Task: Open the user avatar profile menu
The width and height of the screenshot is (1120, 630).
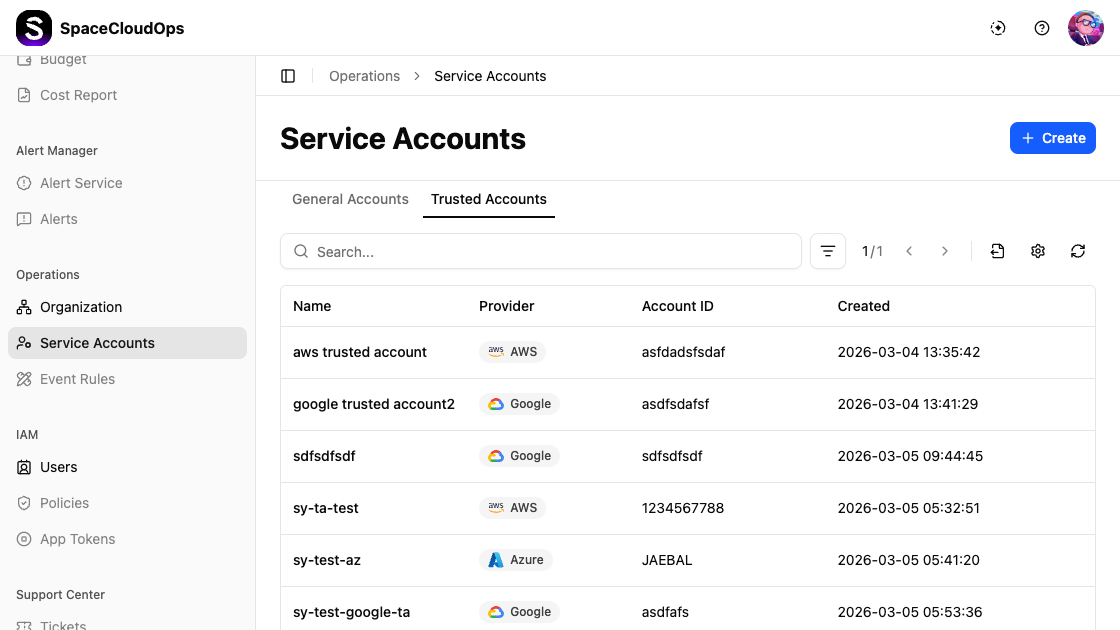Action: (1085, 28)
